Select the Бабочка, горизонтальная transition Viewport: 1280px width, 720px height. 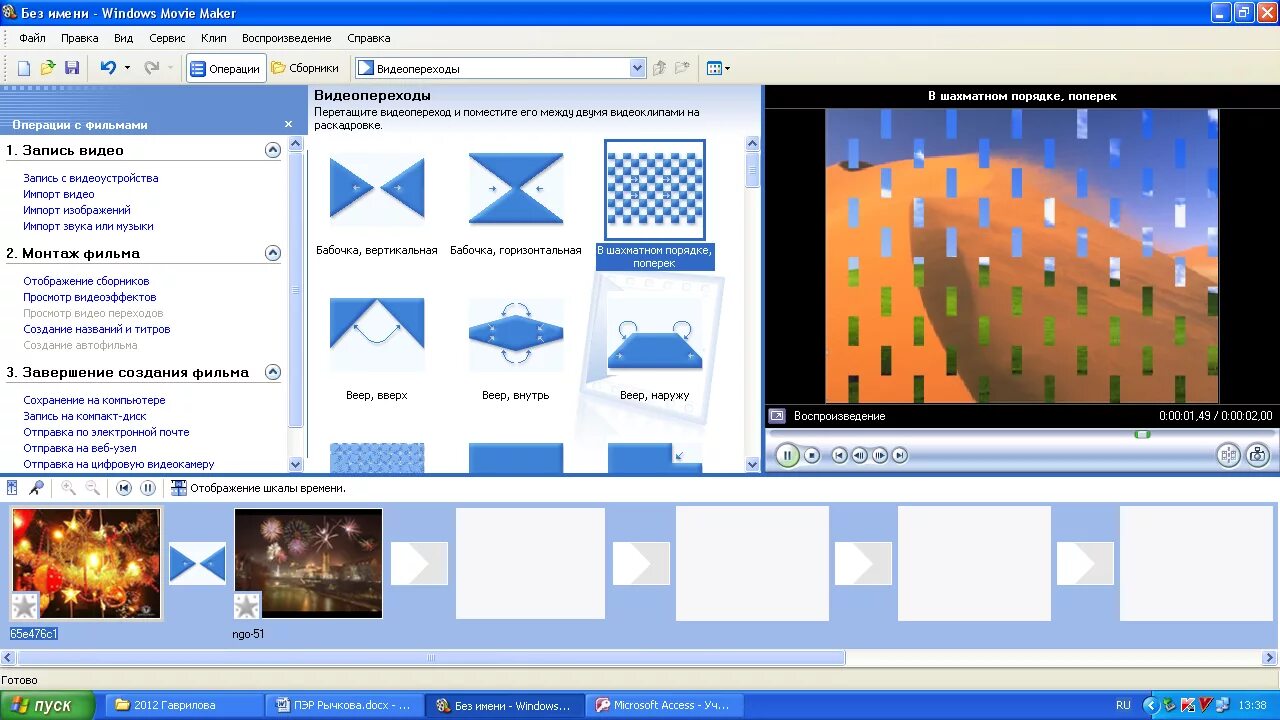(x=516, y=189)
